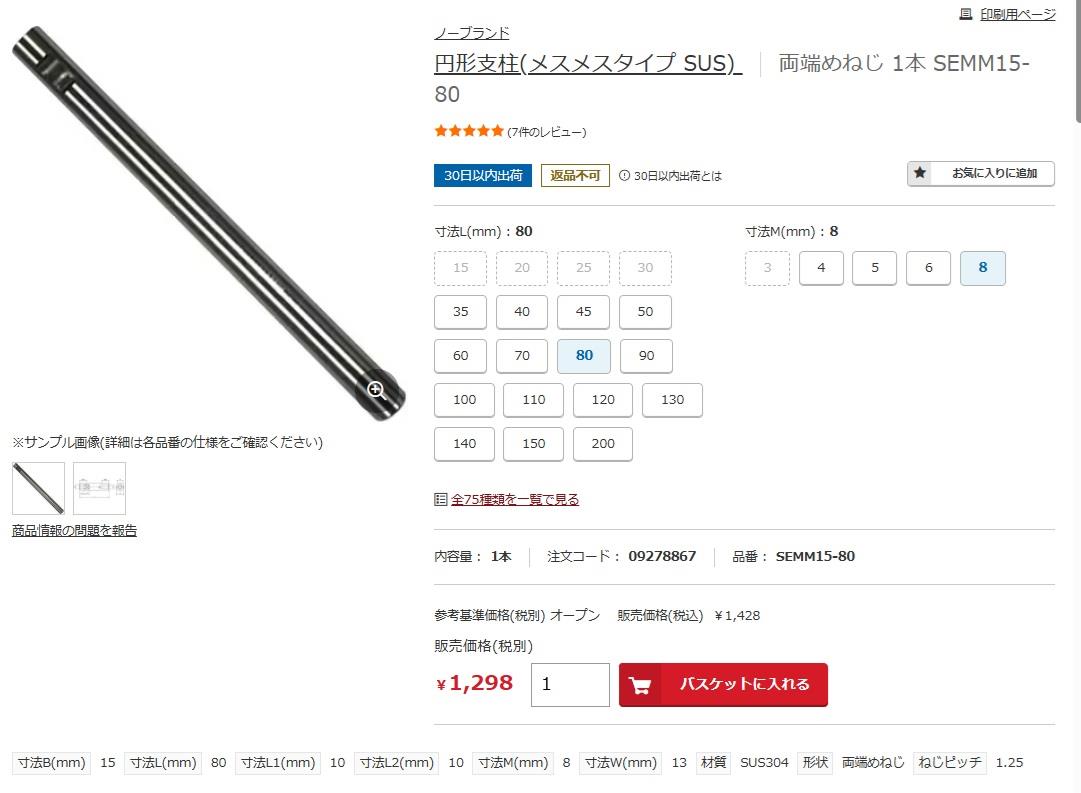Viewport: 1081px width, 793px height.
Task: Click the print page icon
Action: 966,14
